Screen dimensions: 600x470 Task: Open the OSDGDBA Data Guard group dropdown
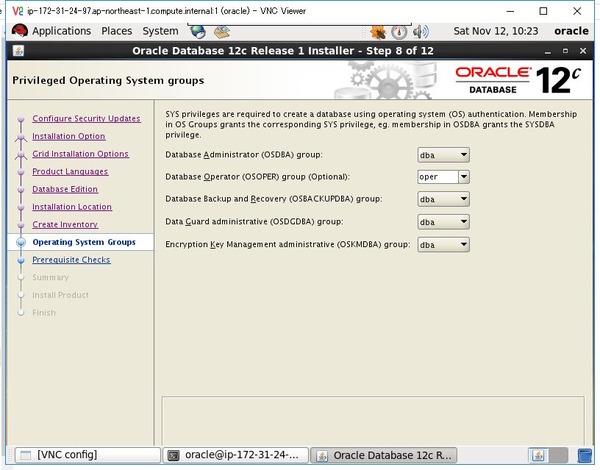pyautogui.click(x=443, y=222)
